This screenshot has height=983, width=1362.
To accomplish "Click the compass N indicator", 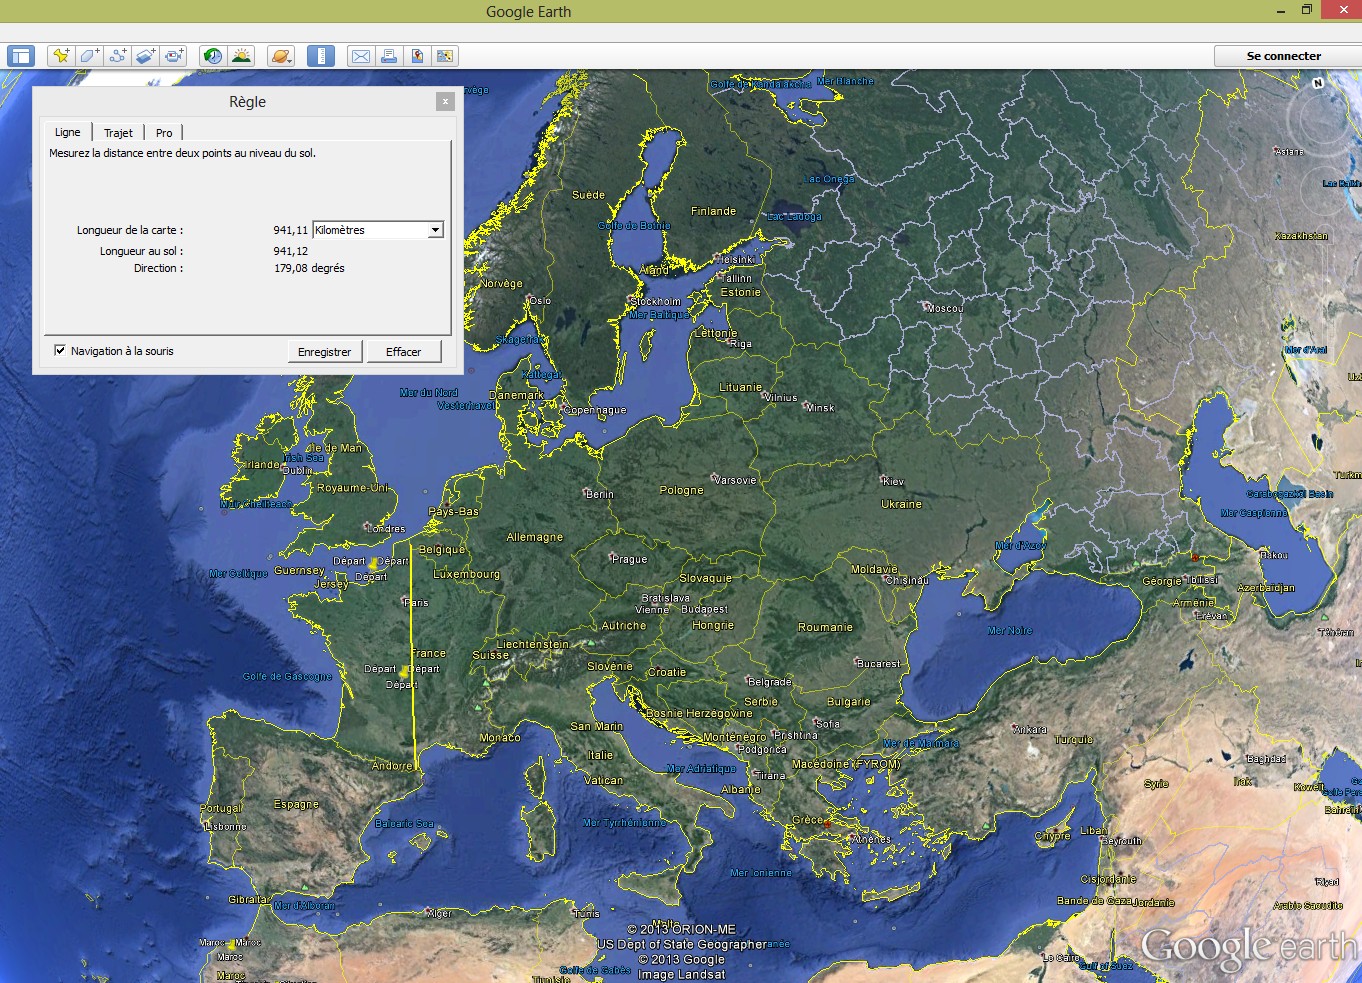I will [x=1318, y=83].
